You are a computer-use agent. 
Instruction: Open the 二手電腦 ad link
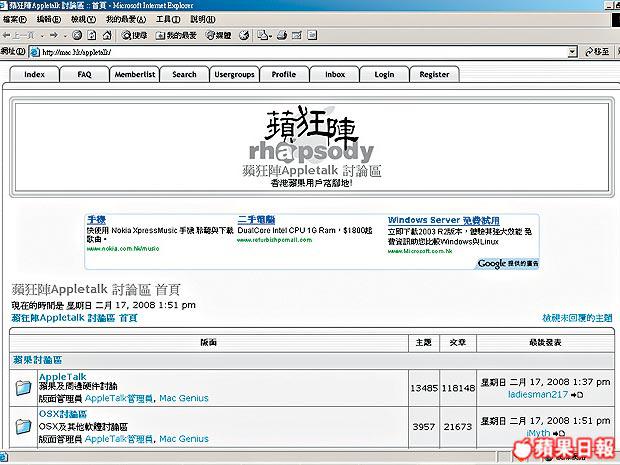(x=256, y=220)
